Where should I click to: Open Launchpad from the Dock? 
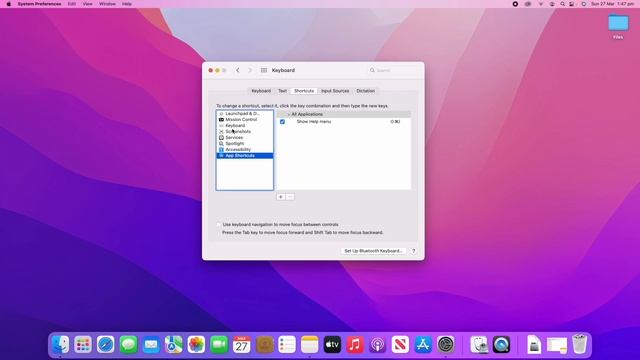click(83, 345)
